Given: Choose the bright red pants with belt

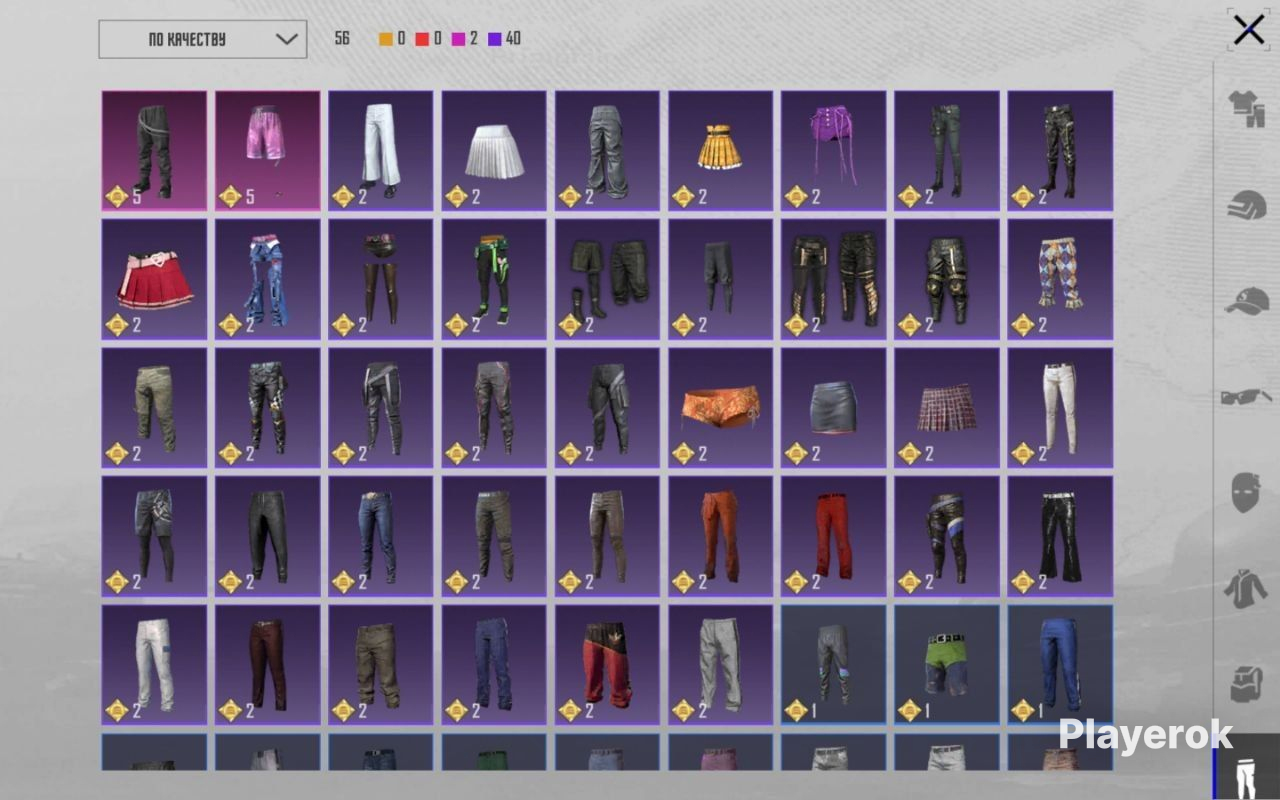Looking at the screenshot, I should (x=834, y=536).
